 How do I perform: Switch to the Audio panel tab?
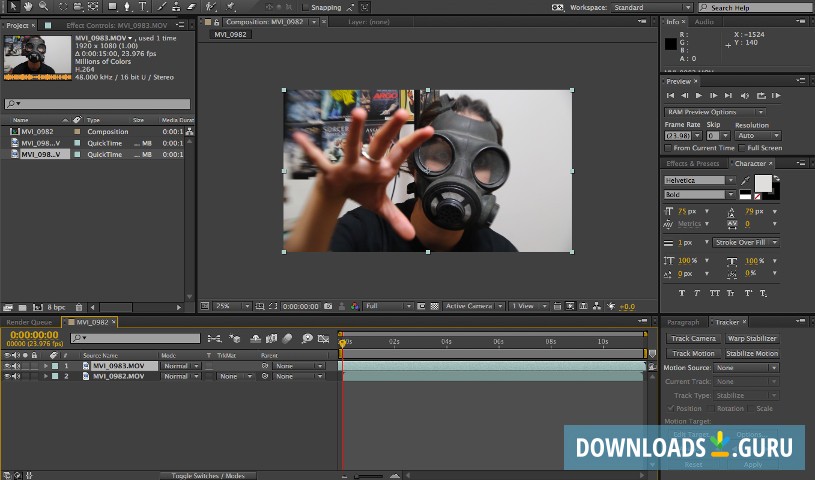[x=704, y=22]
